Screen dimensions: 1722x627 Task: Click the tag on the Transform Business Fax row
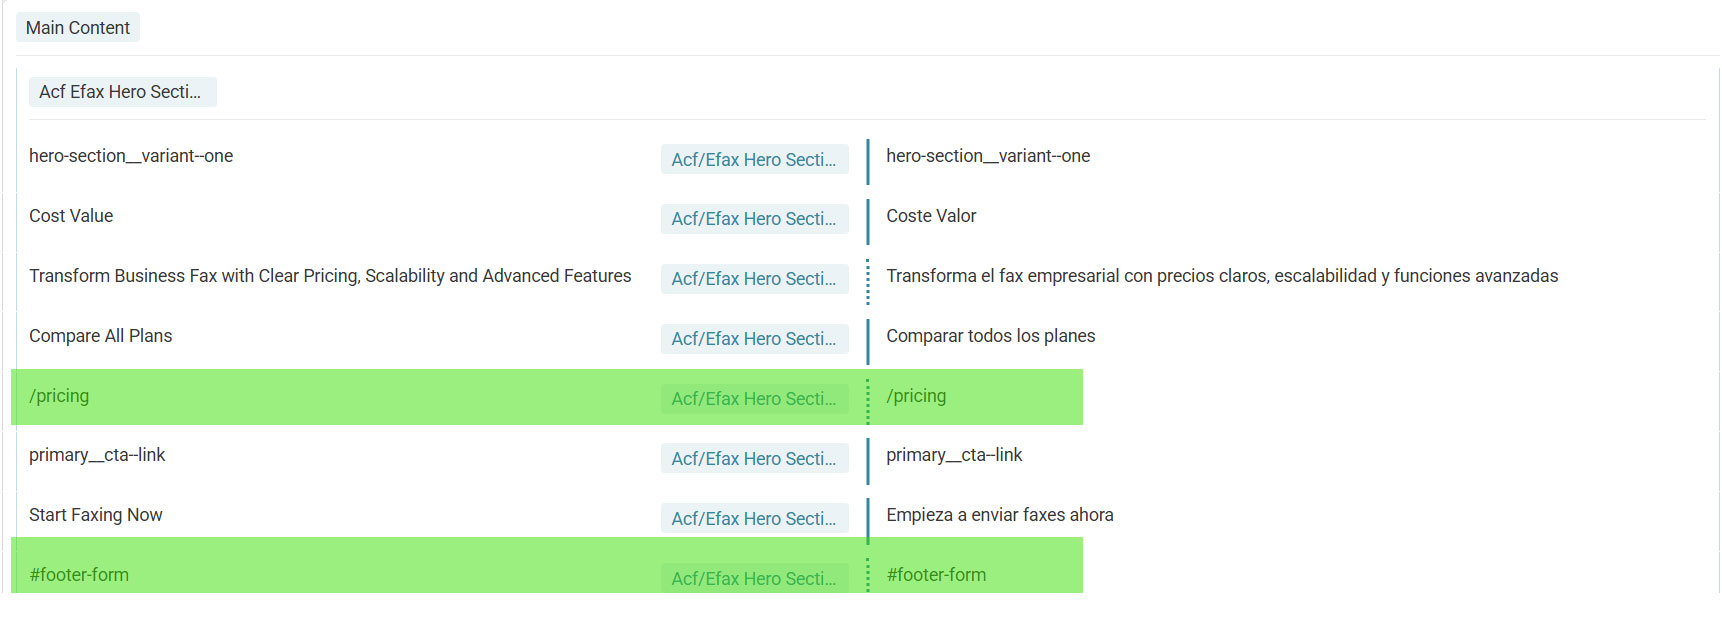754,279
